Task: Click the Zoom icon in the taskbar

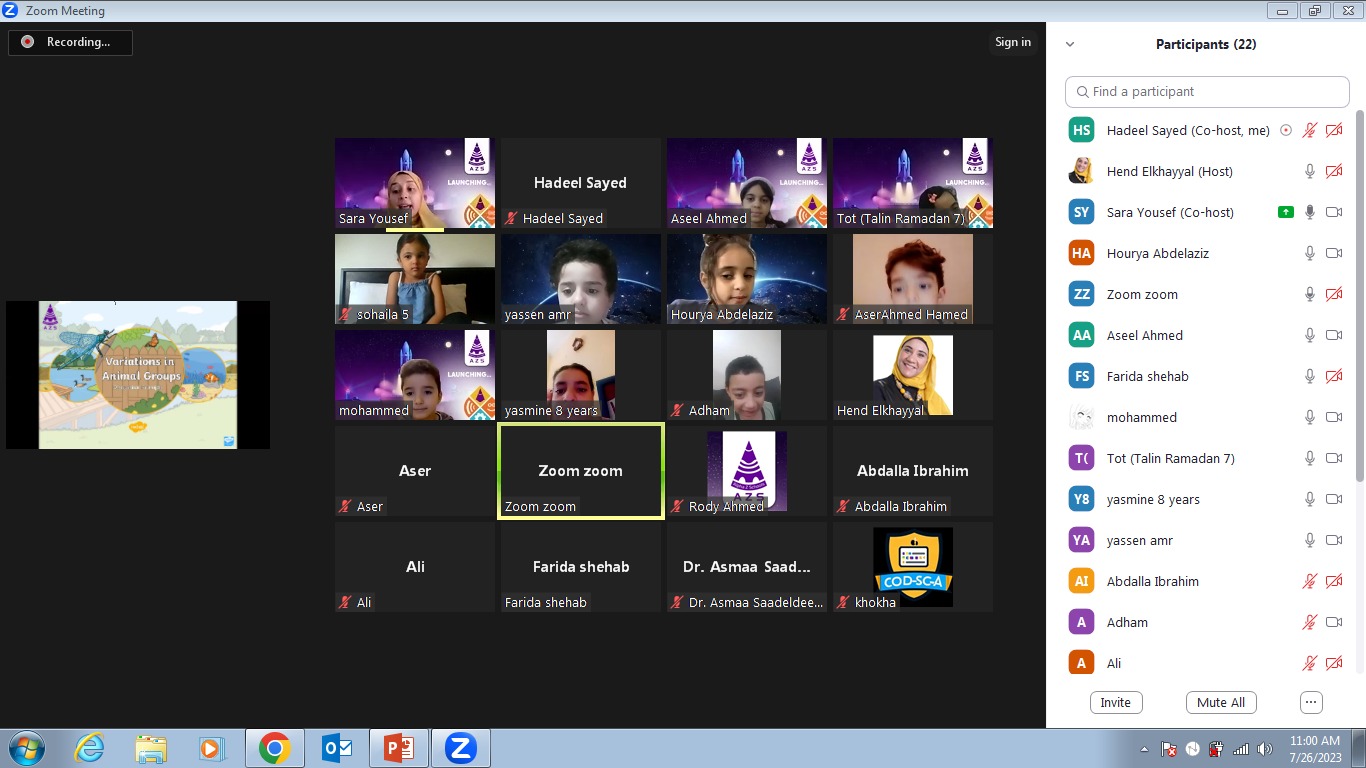Action: pyautogui.click(x=460, y=748)
